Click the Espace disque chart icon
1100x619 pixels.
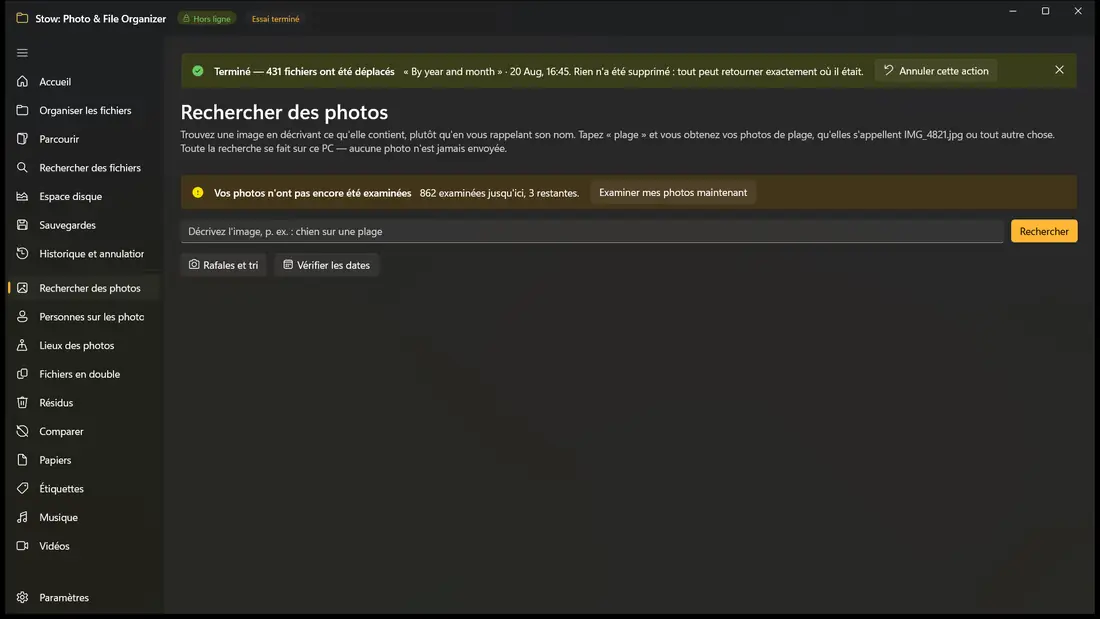click(22, 197)
